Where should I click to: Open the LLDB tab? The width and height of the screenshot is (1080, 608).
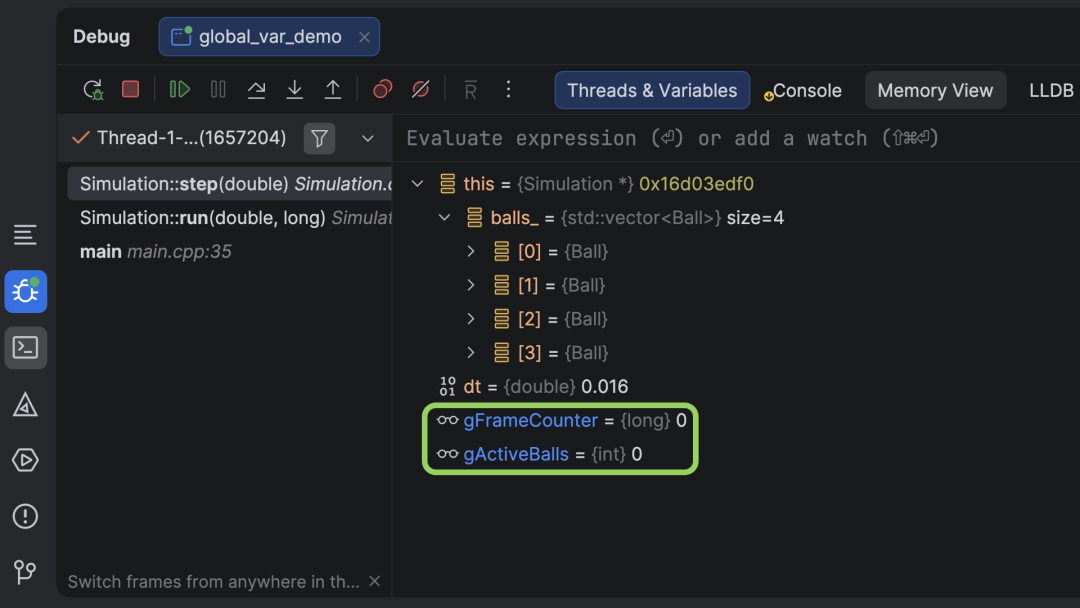1051,90
